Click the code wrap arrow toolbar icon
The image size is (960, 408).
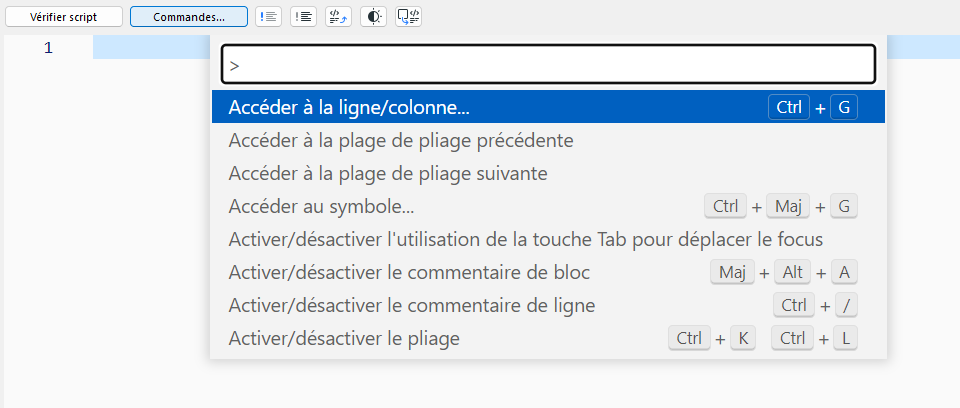pos(338,17)
